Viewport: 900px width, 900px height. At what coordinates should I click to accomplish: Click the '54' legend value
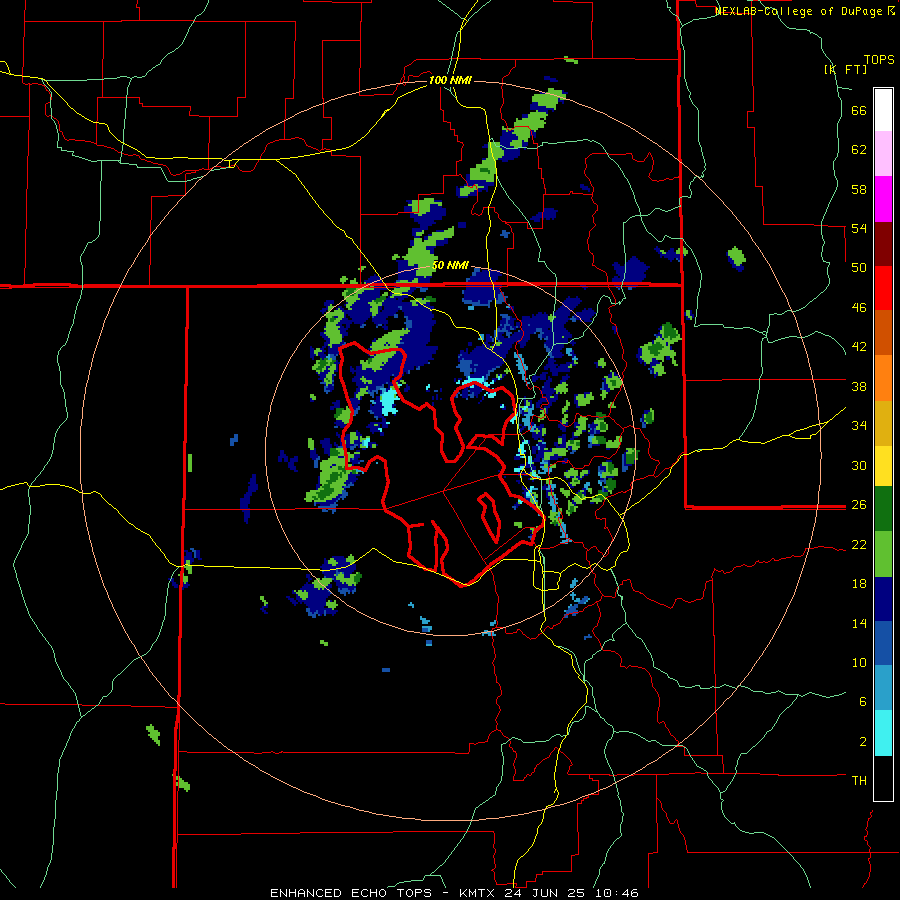[x=859, y=228]
